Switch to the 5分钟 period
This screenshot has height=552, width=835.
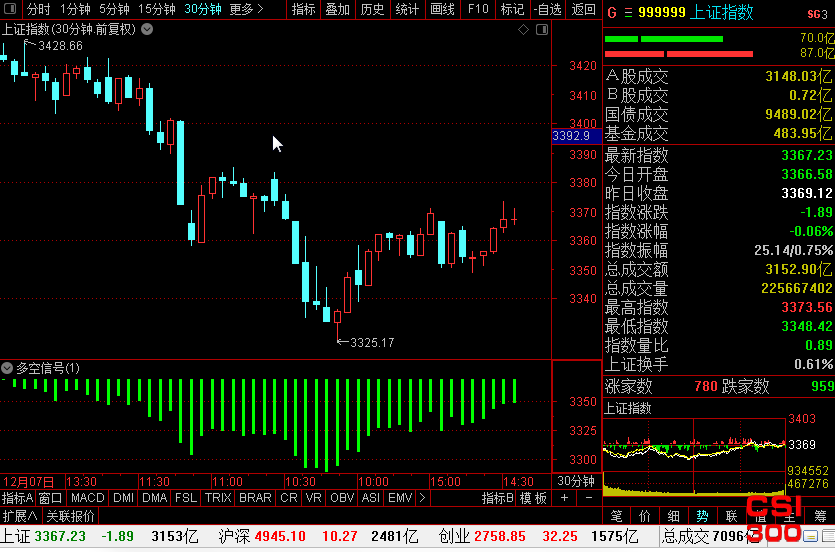pyautogui.click(x=114, y=9)
